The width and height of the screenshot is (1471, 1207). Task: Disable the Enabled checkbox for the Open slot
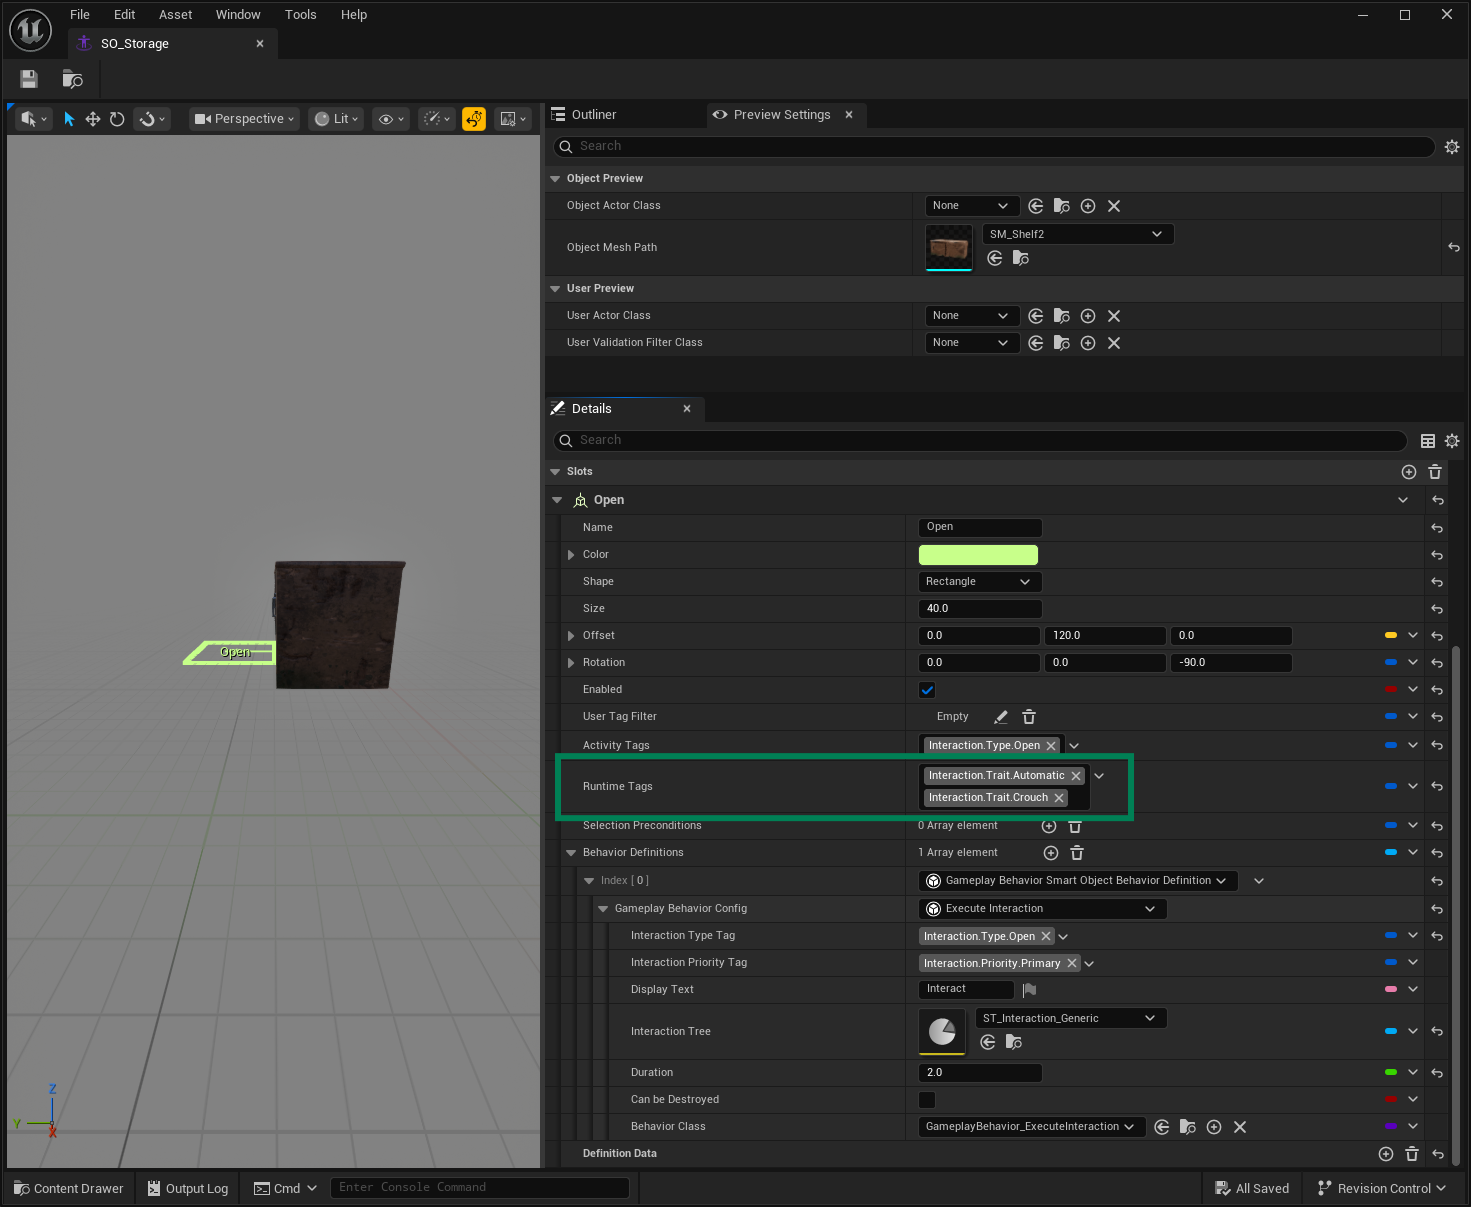(x=927, y=689)
